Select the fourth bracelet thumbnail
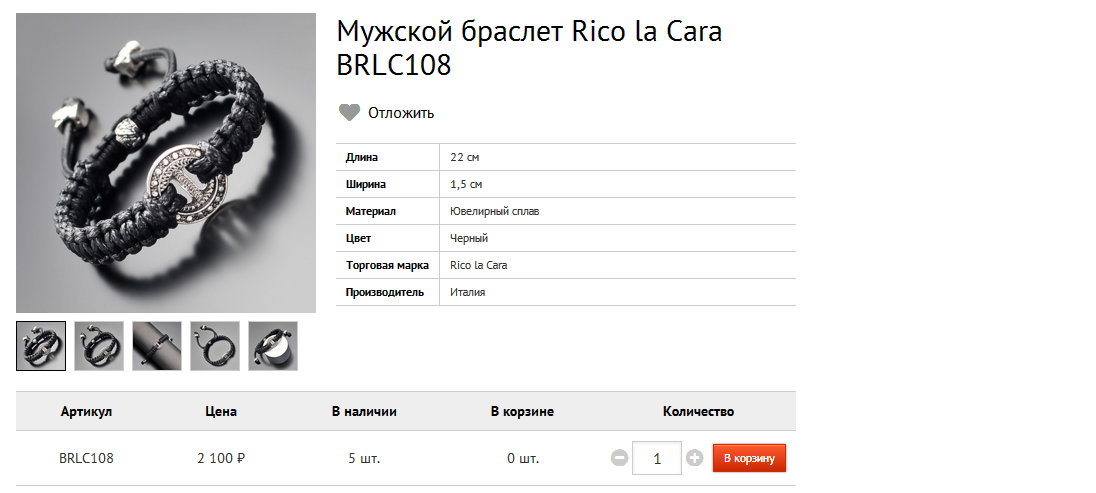 (215, 346)
